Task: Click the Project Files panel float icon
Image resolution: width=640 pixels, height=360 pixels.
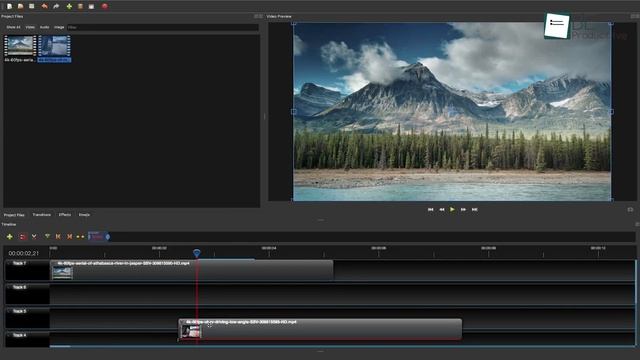Action: [256, 16]
